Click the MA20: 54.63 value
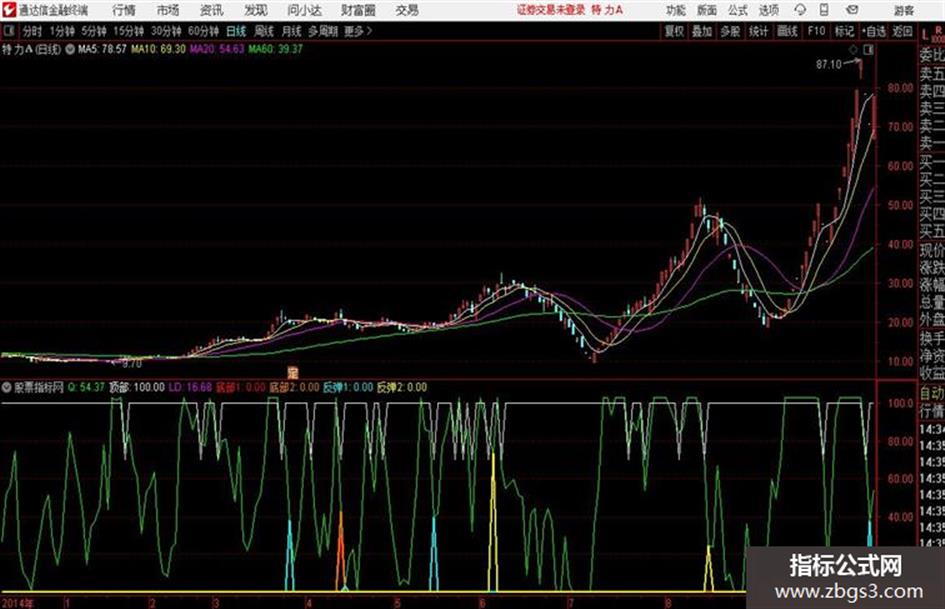 pyautogui.click(x=217, y=49)
